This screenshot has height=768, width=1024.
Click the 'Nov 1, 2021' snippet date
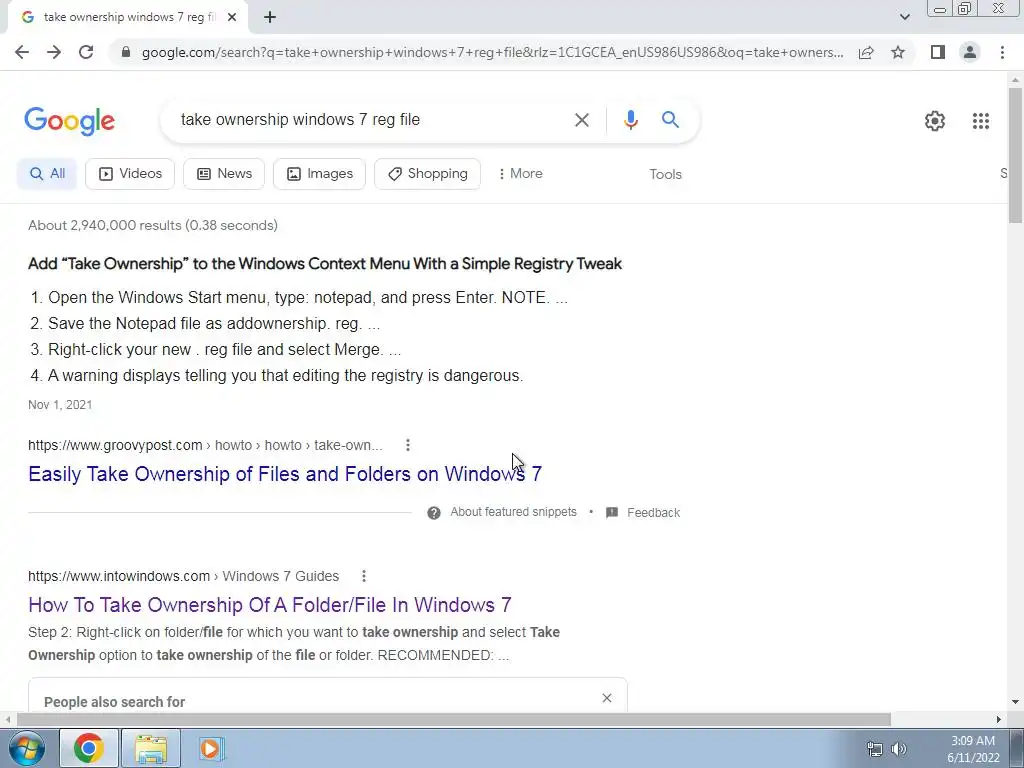(60, 405)
